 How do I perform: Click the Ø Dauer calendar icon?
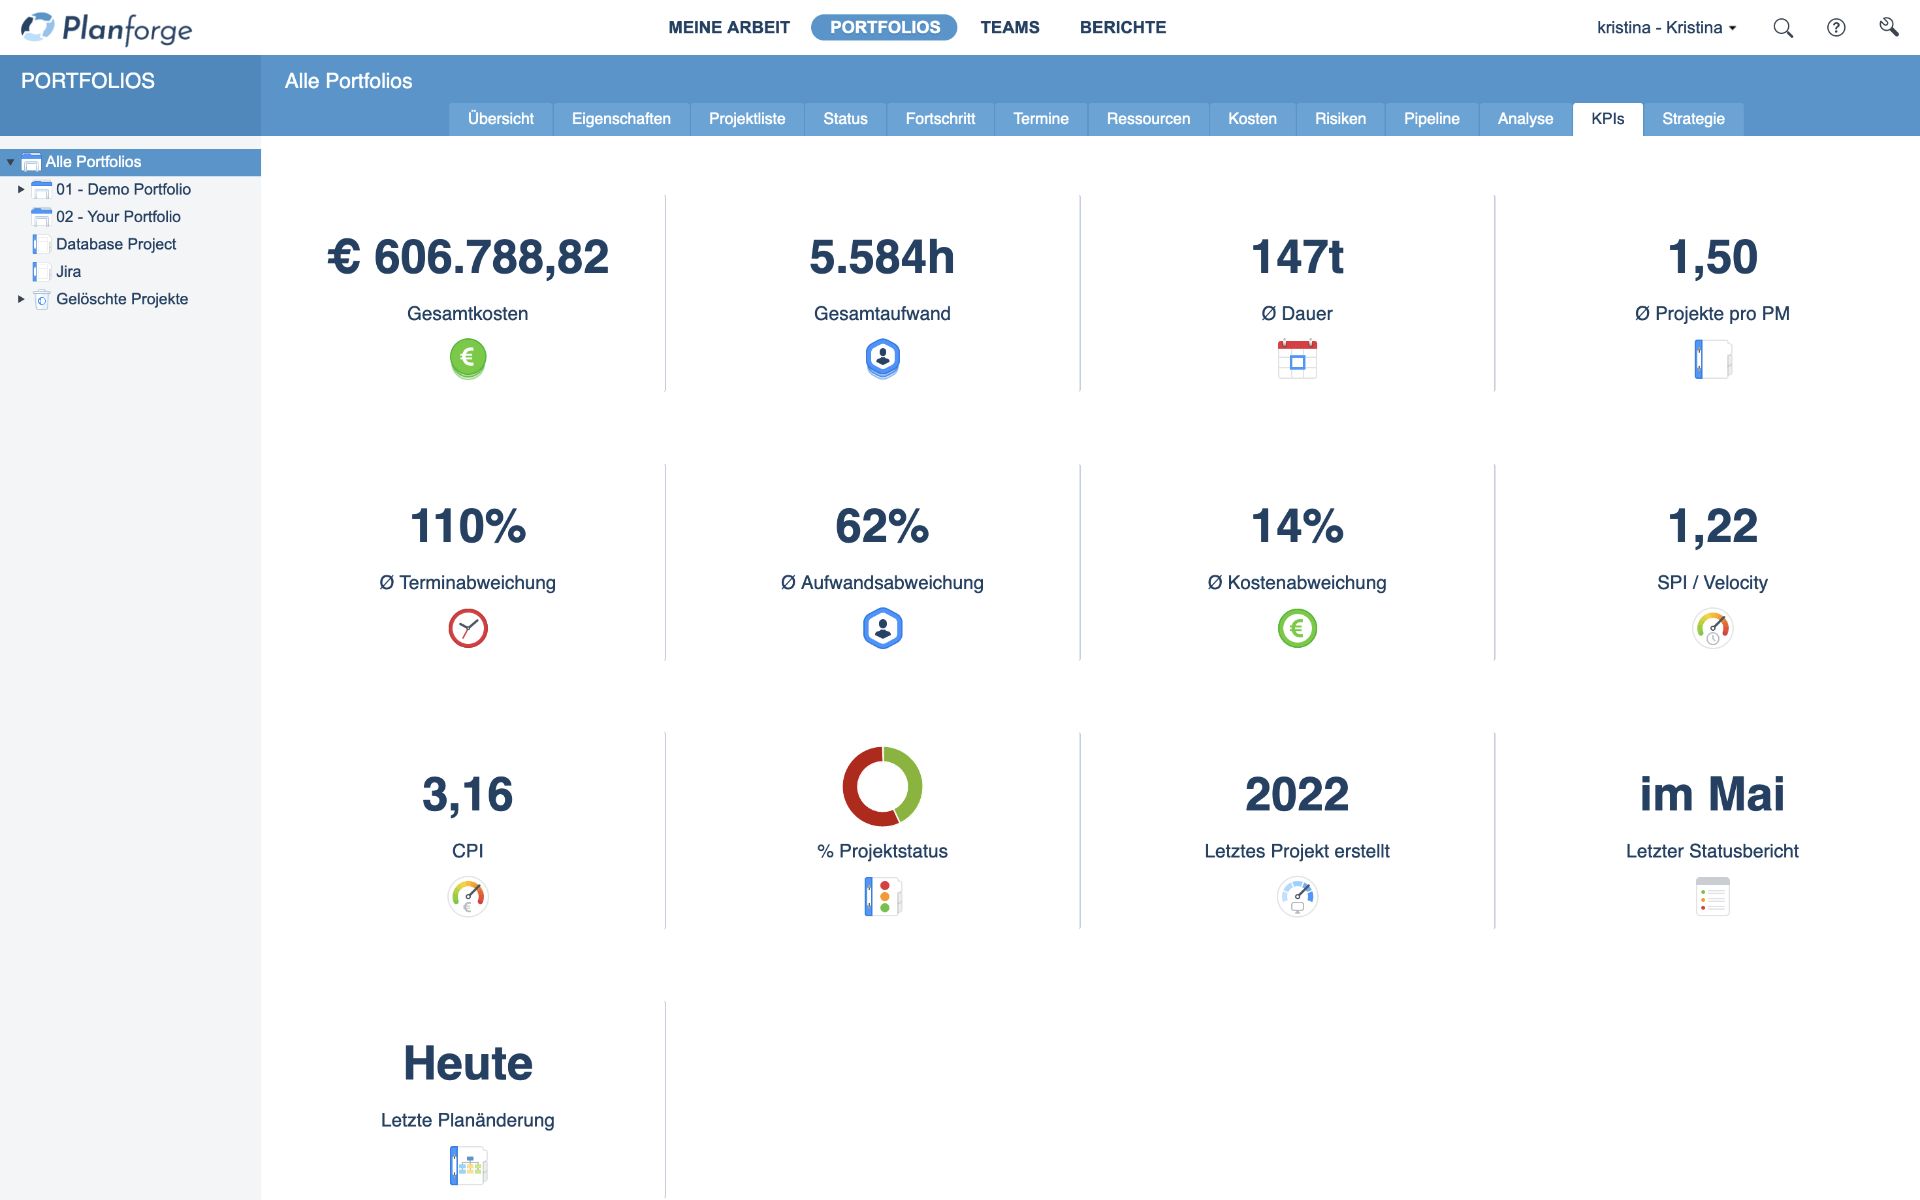(1295, 358)
